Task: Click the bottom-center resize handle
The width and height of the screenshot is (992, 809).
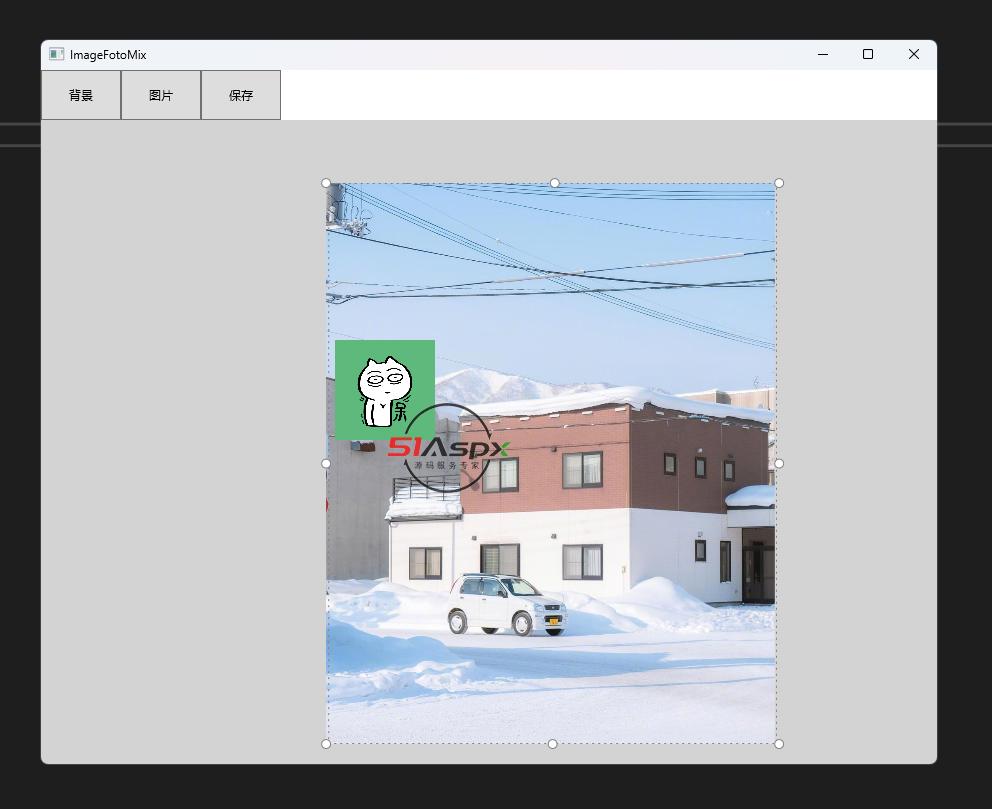Action: [553, 744]
